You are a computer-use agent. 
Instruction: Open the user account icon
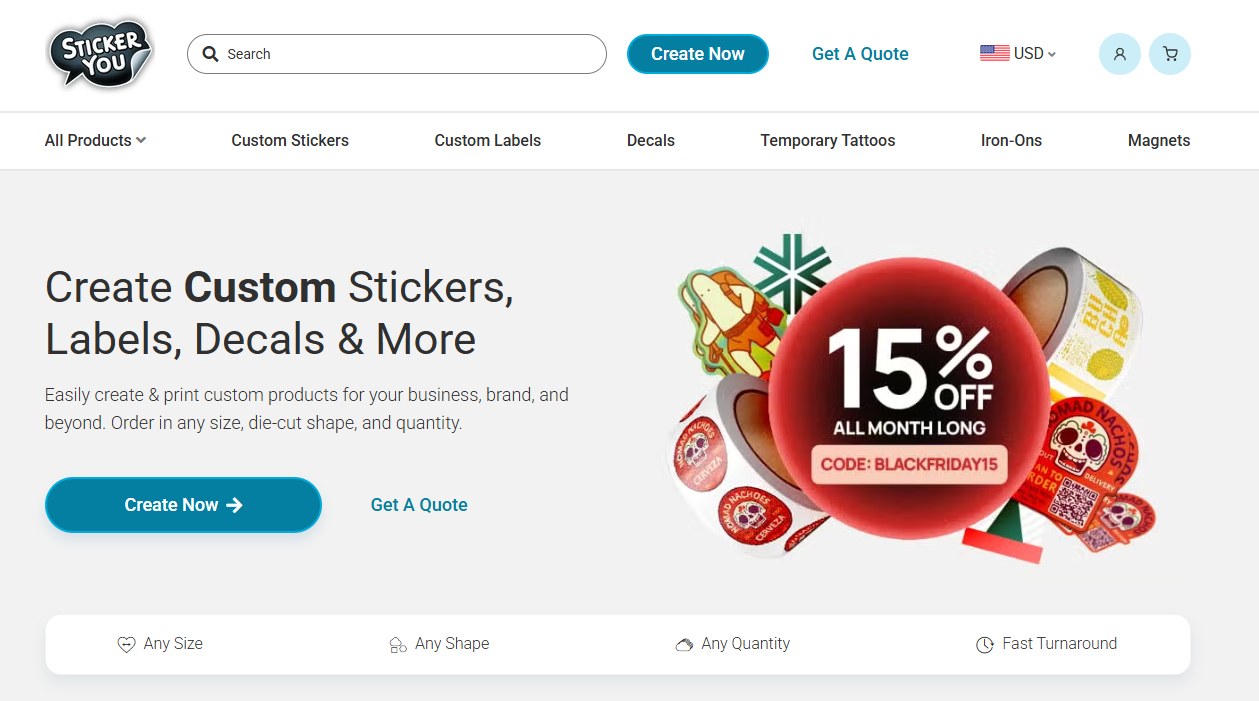[x=1119, y=54]
